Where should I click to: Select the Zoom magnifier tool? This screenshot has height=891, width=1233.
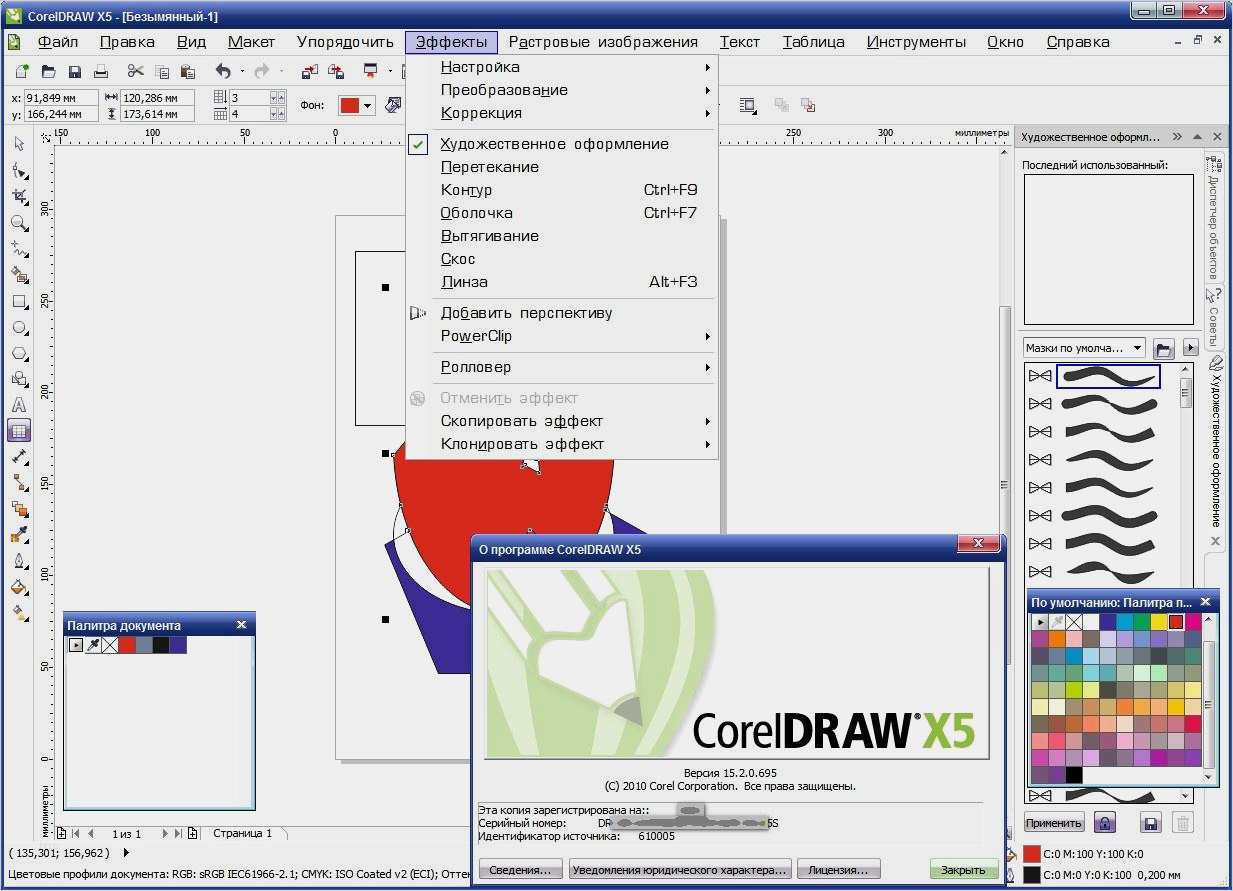pyautogui.click(x=19, y=223)
